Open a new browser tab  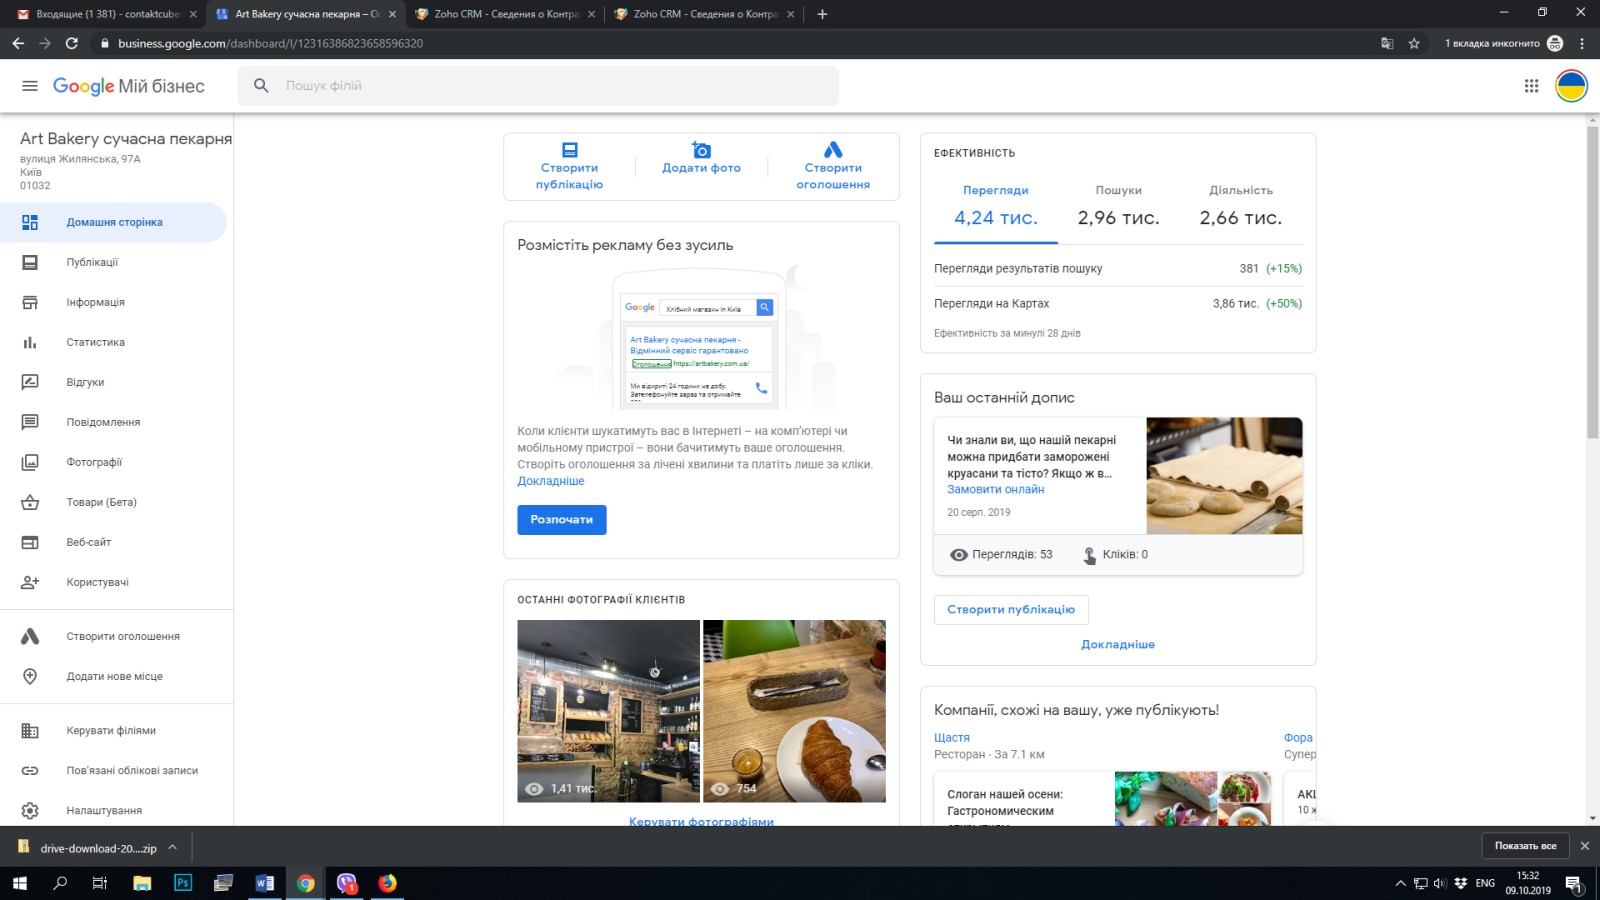click(822, 14)
